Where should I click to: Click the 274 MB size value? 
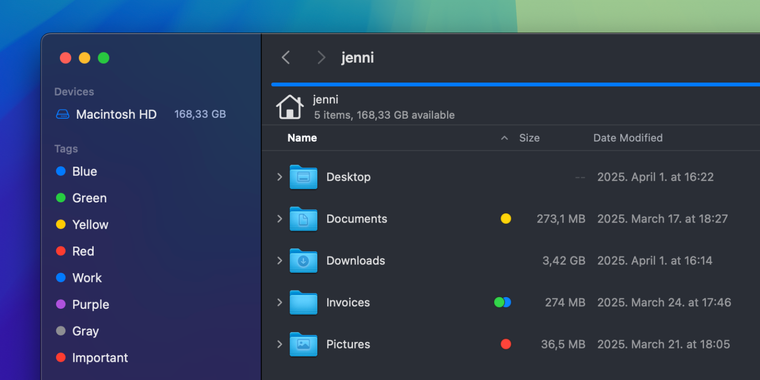(x=565, y=302)
